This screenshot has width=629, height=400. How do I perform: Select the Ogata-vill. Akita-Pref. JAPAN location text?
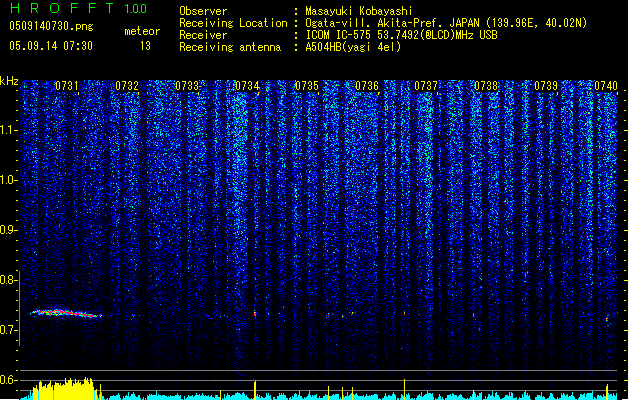pos(446,23)
